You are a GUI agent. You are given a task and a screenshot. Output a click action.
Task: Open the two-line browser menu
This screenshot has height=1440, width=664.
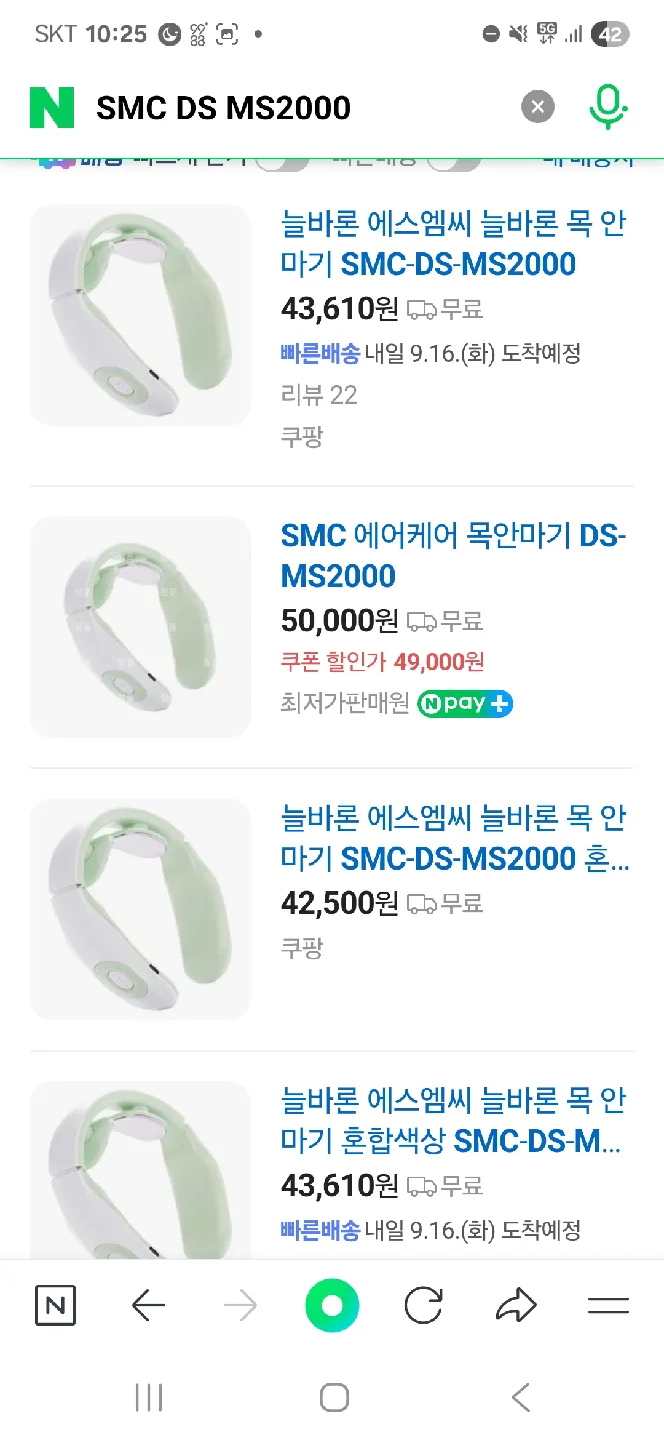point(608,1306)
